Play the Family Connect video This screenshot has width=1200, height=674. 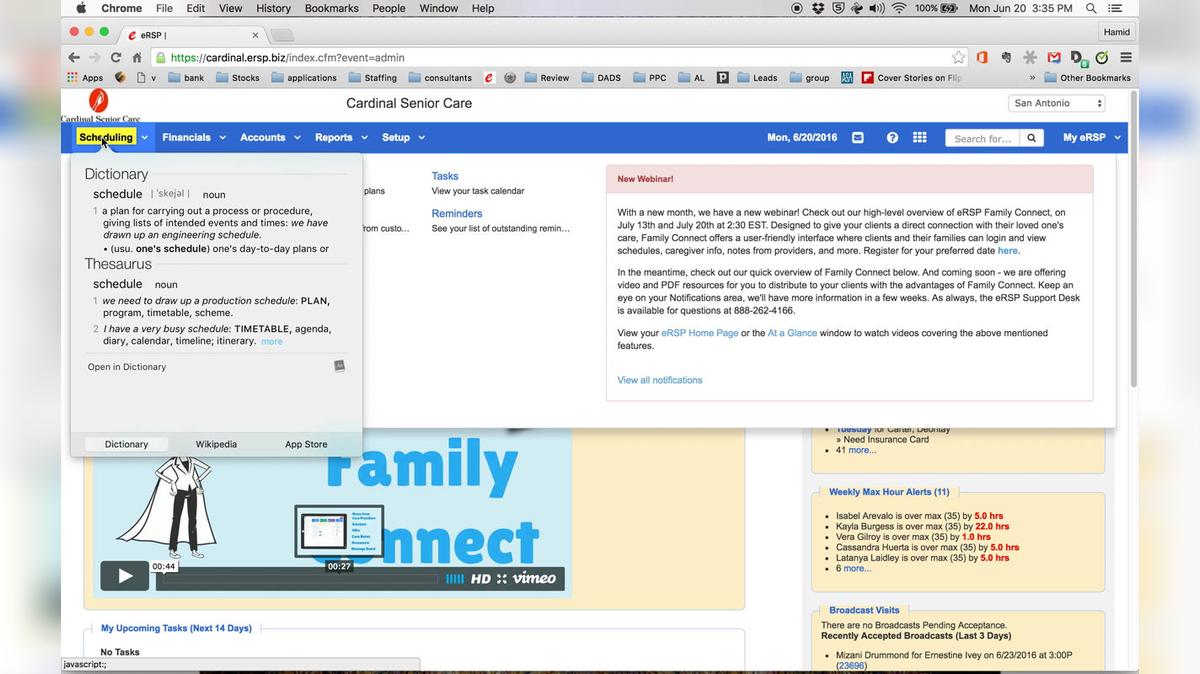pyautogui.click(x=124, y=576)
